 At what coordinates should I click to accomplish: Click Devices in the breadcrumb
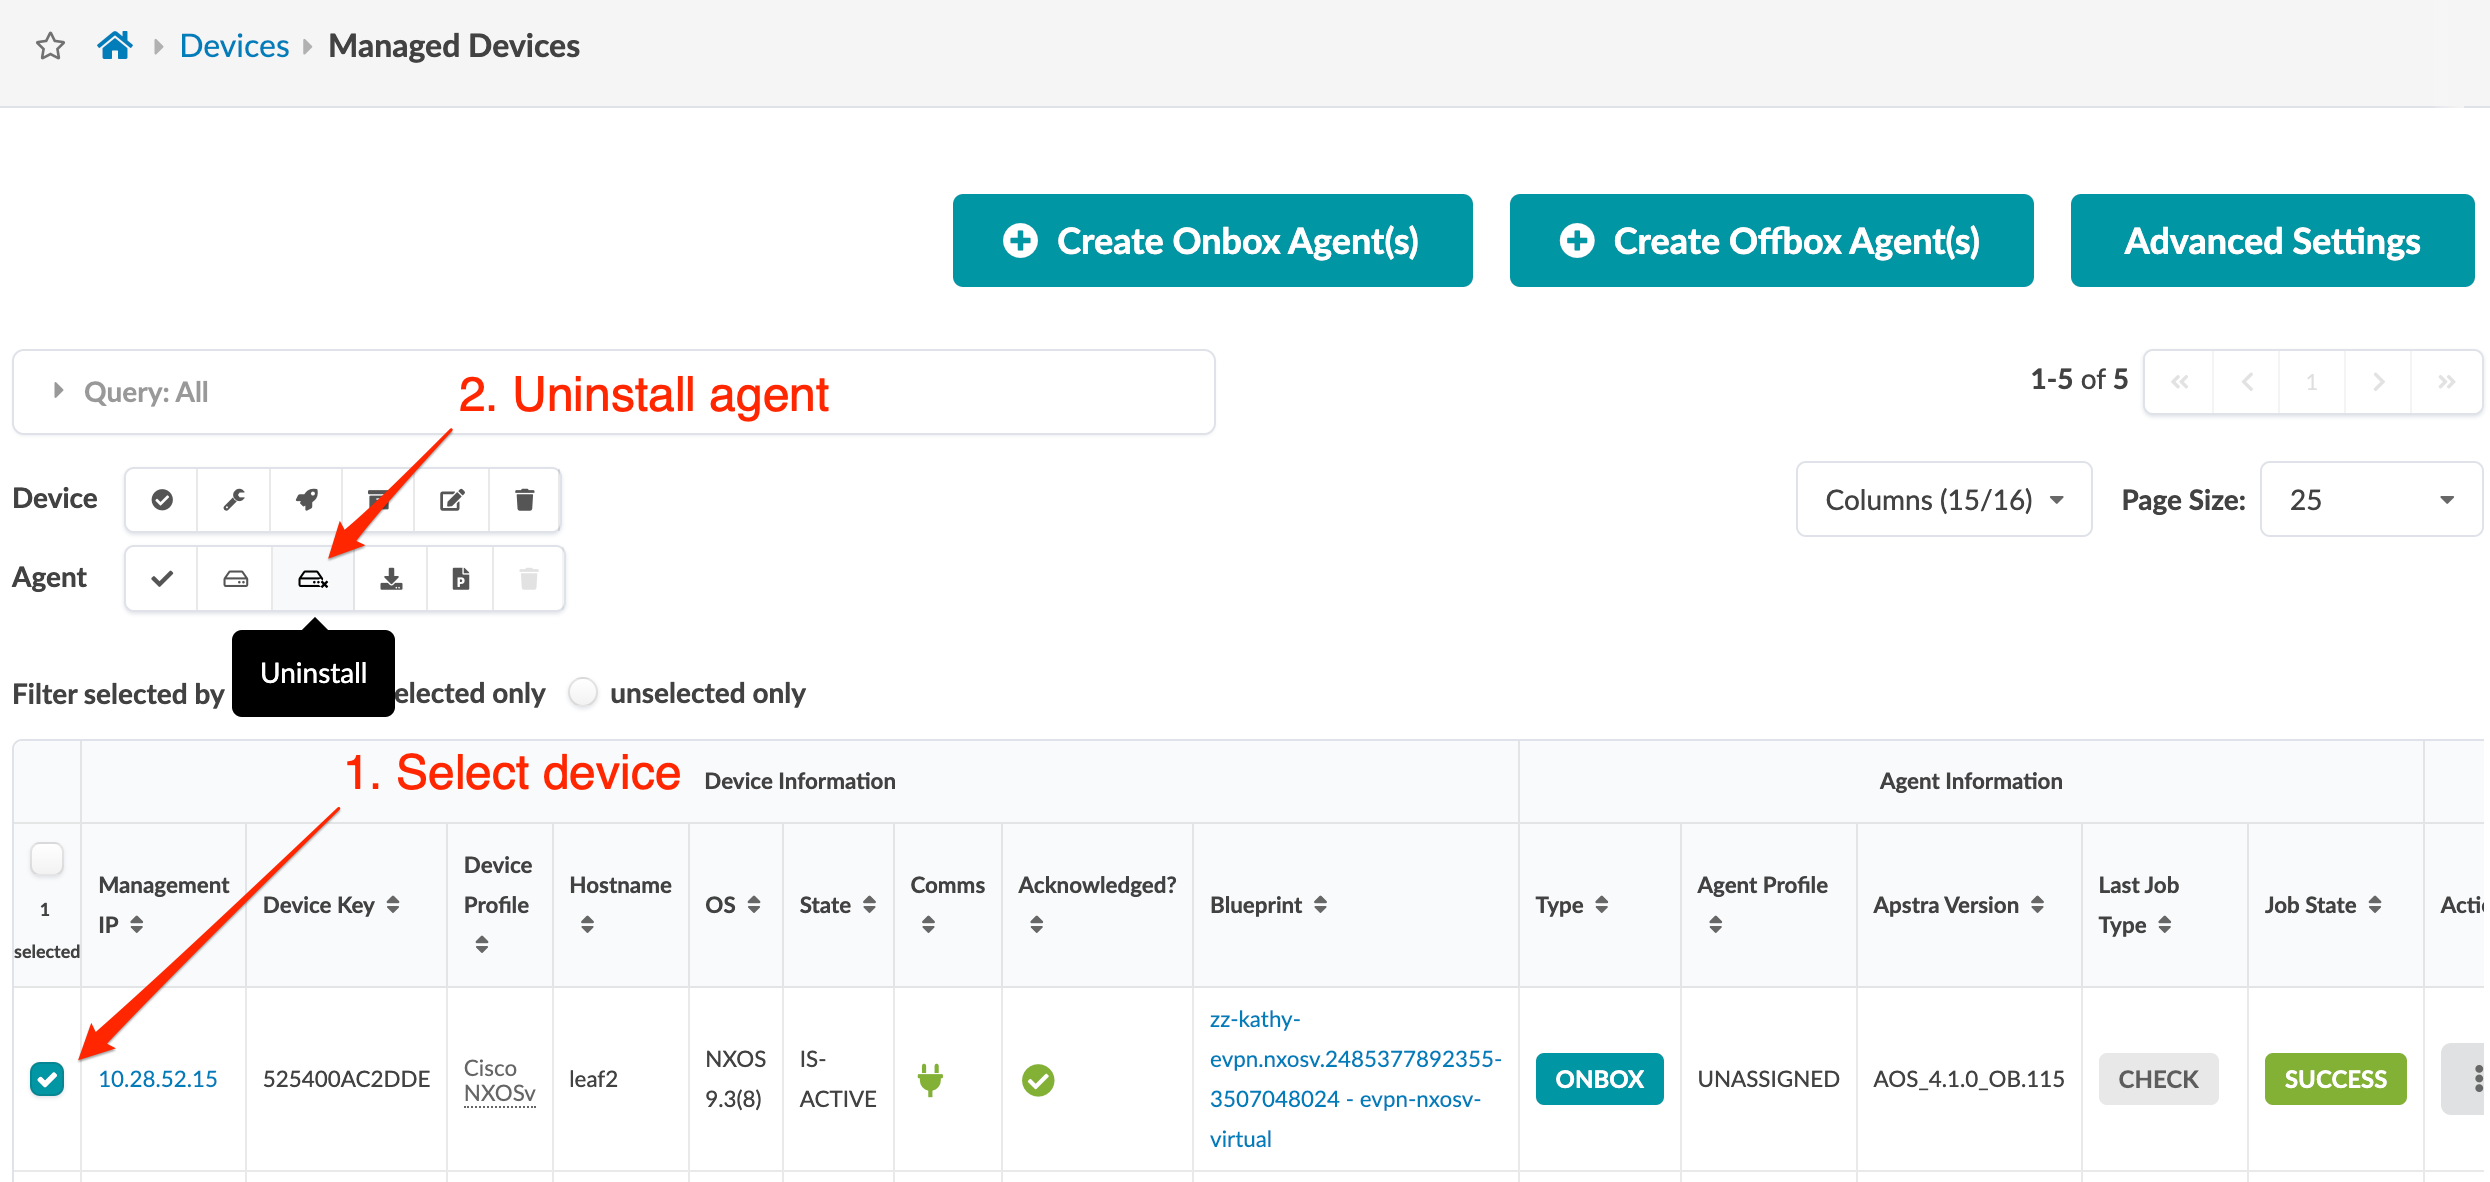234,46
